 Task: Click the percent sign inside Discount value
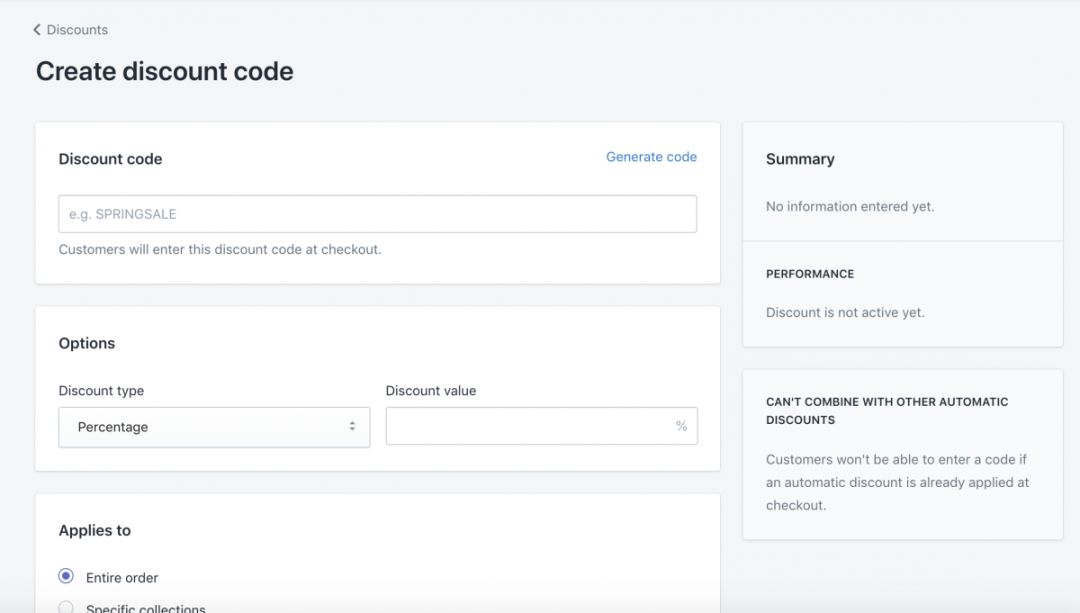click(x=681, y=426)
